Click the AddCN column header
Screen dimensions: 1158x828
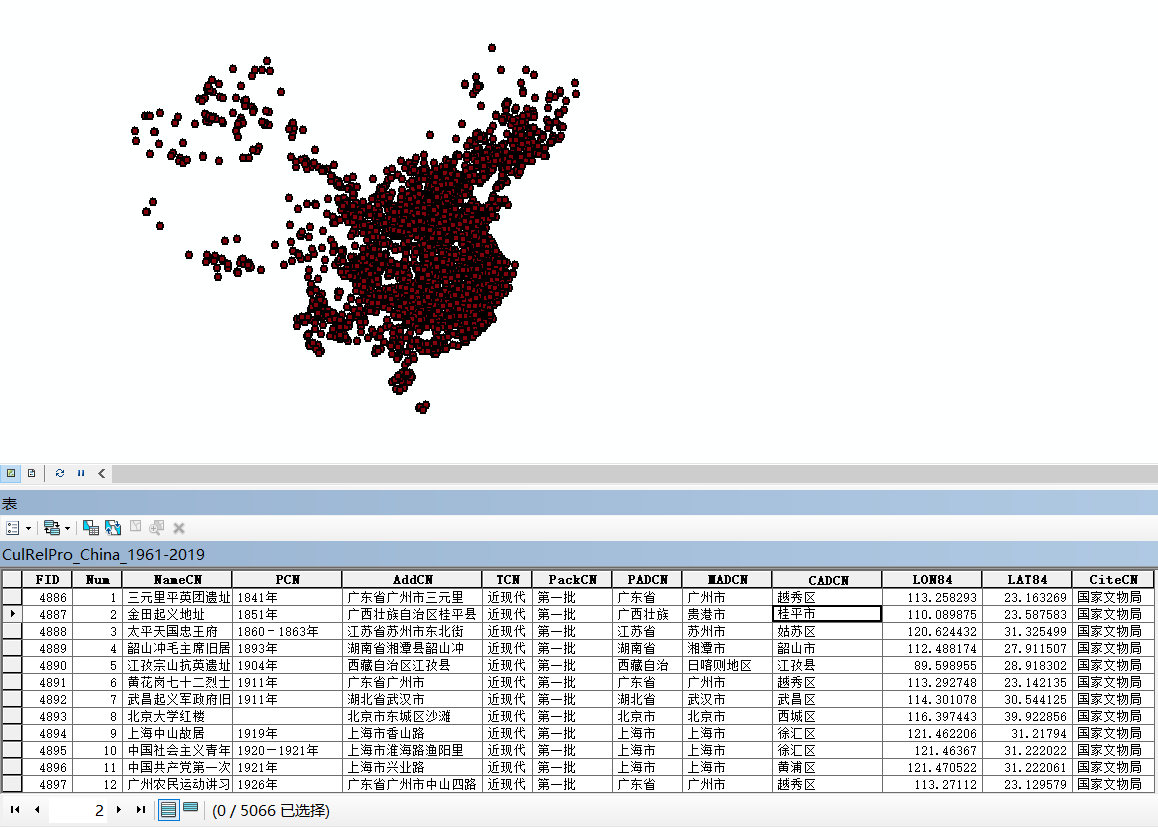tap(412, 580)
